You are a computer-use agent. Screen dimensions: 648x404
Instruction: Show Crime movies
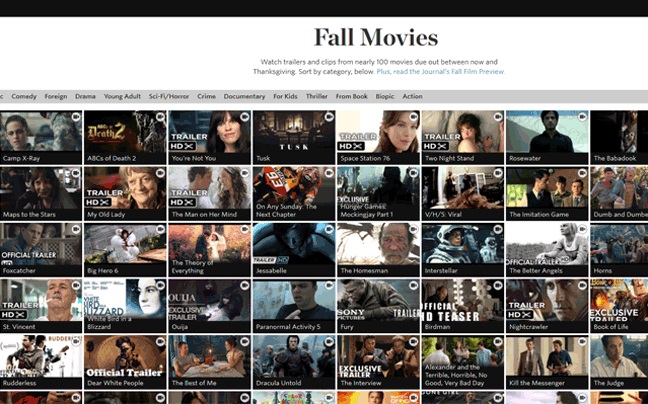tap(206, 96)
